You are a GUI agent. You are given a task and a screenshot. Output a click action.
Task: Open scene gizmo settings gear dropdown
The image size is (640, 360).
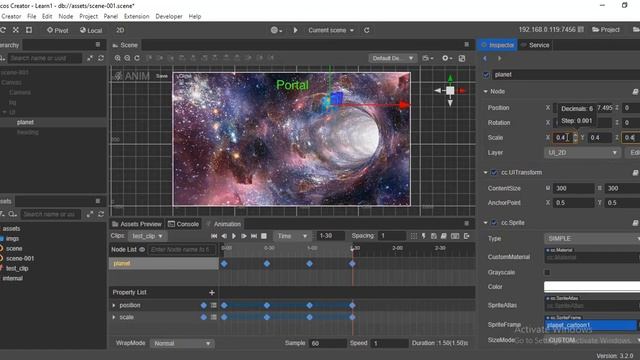[x=447, y=58]
